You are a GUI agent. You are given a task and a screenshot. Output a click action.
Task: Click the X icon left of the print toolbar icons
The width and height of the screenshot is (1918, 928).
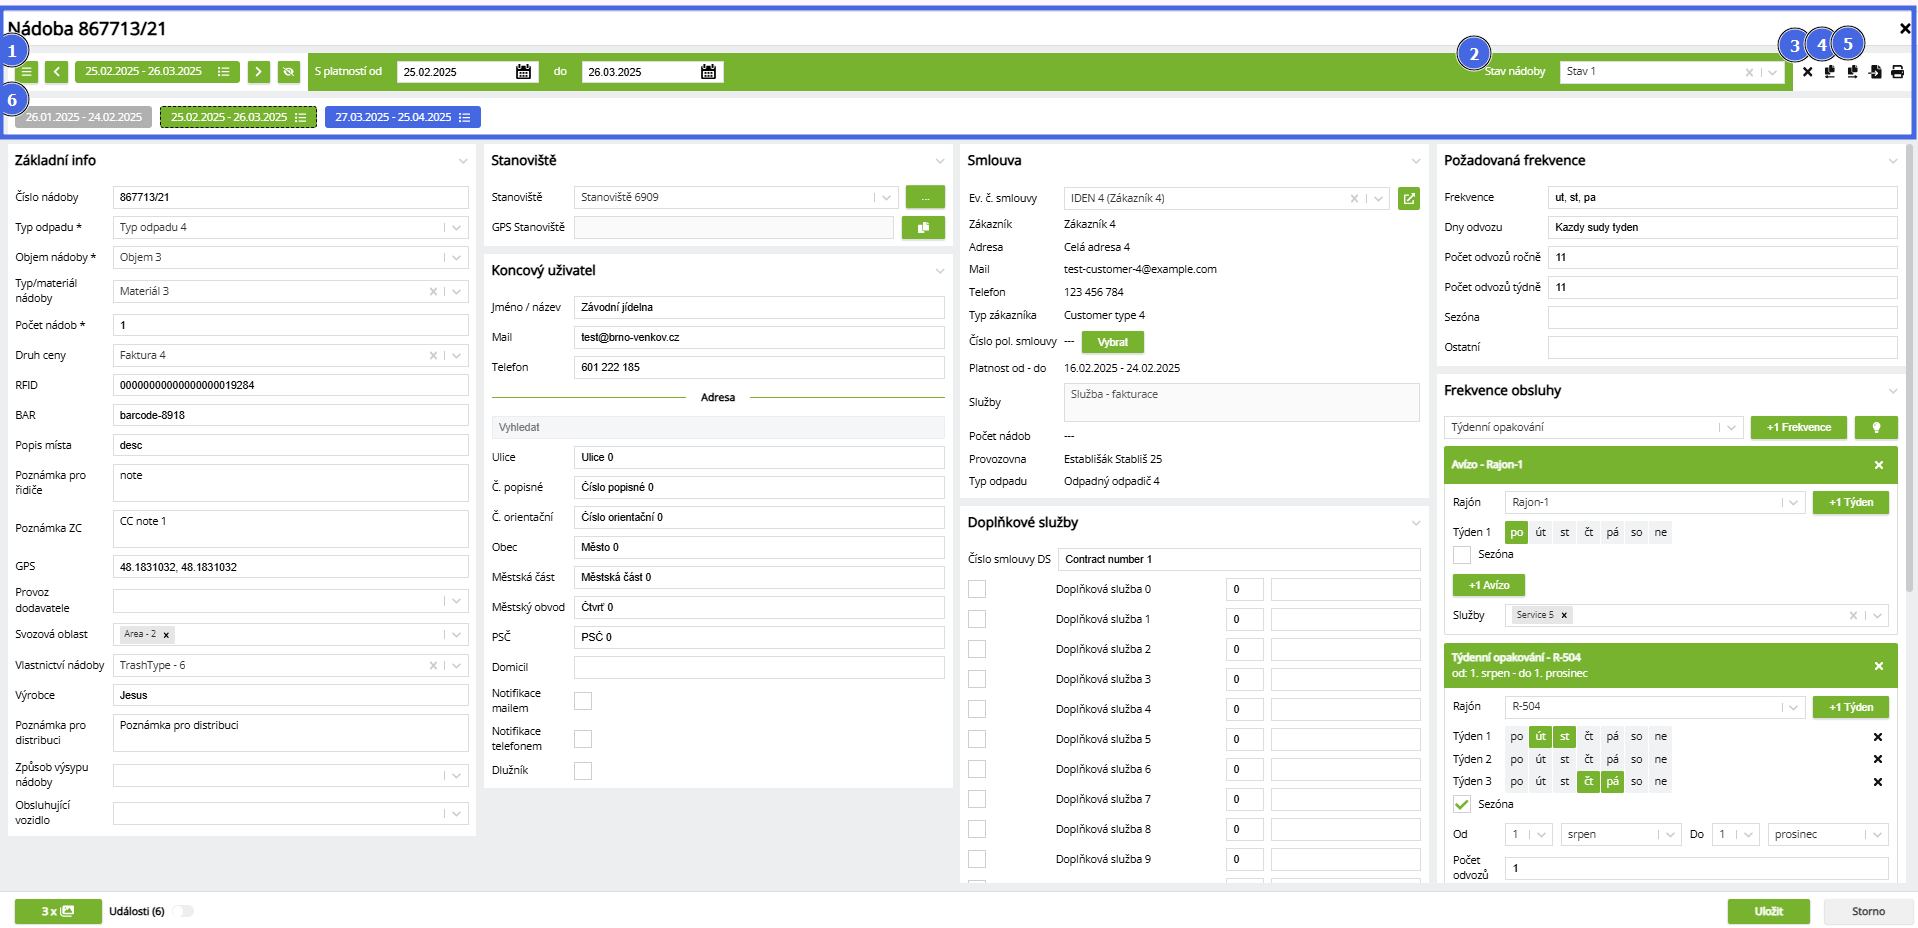click(1807, 72)
